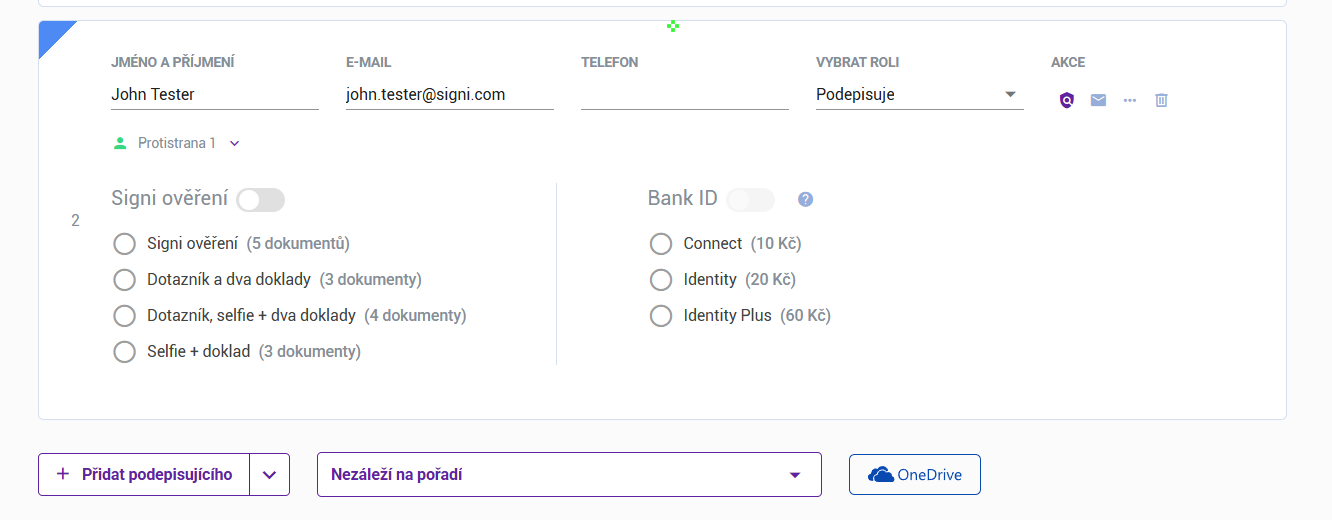Image resolution: width=1332 pixels, height=520 pixels.
Task: Select the Identity Plus radio option
Action: tap(661, 316)
